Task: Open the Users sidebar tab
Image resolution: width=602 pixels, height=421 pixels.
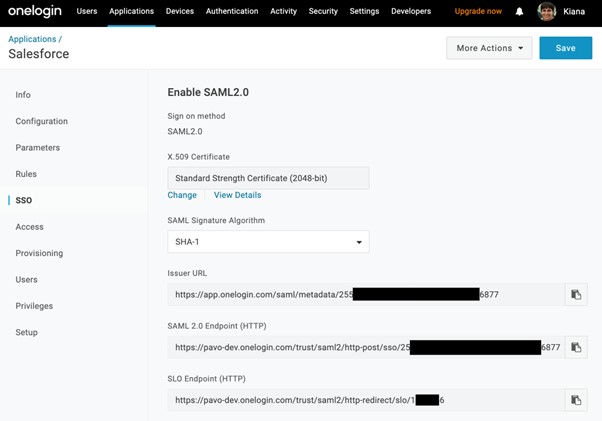Action: click(x=26, y=279)
